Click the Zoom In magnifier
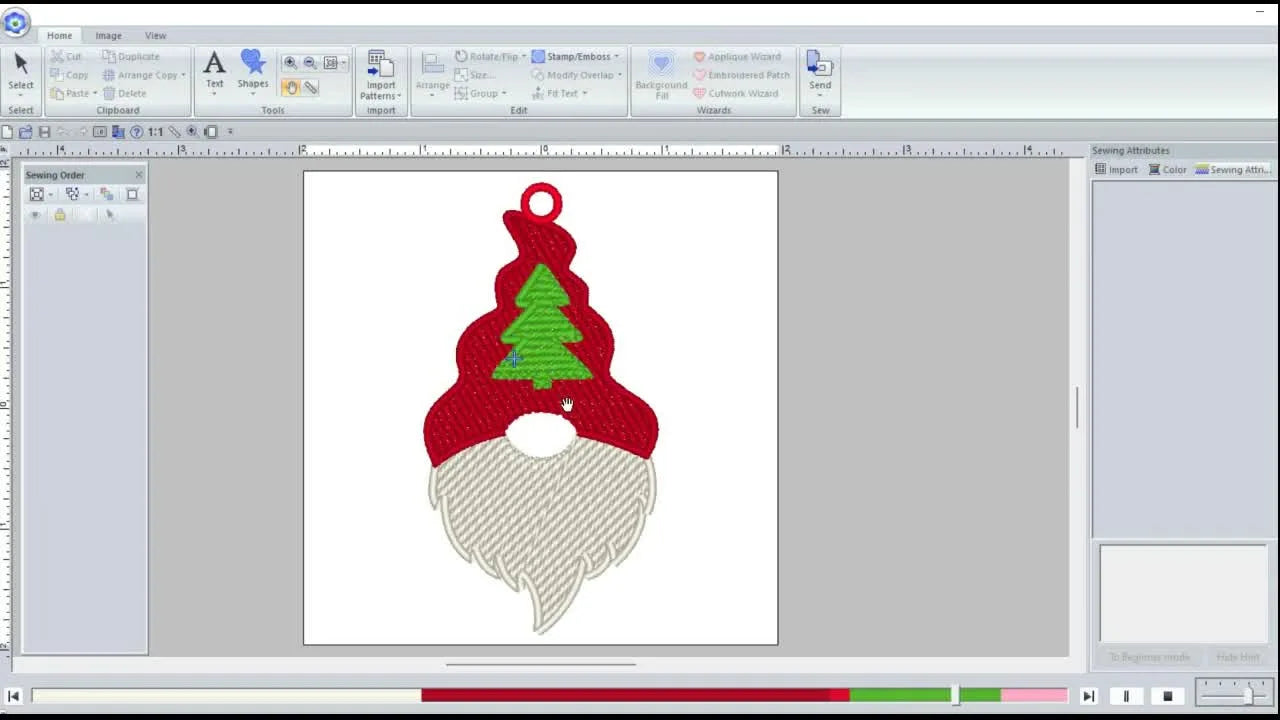1280x720 pixels. [x=291, y=63]
